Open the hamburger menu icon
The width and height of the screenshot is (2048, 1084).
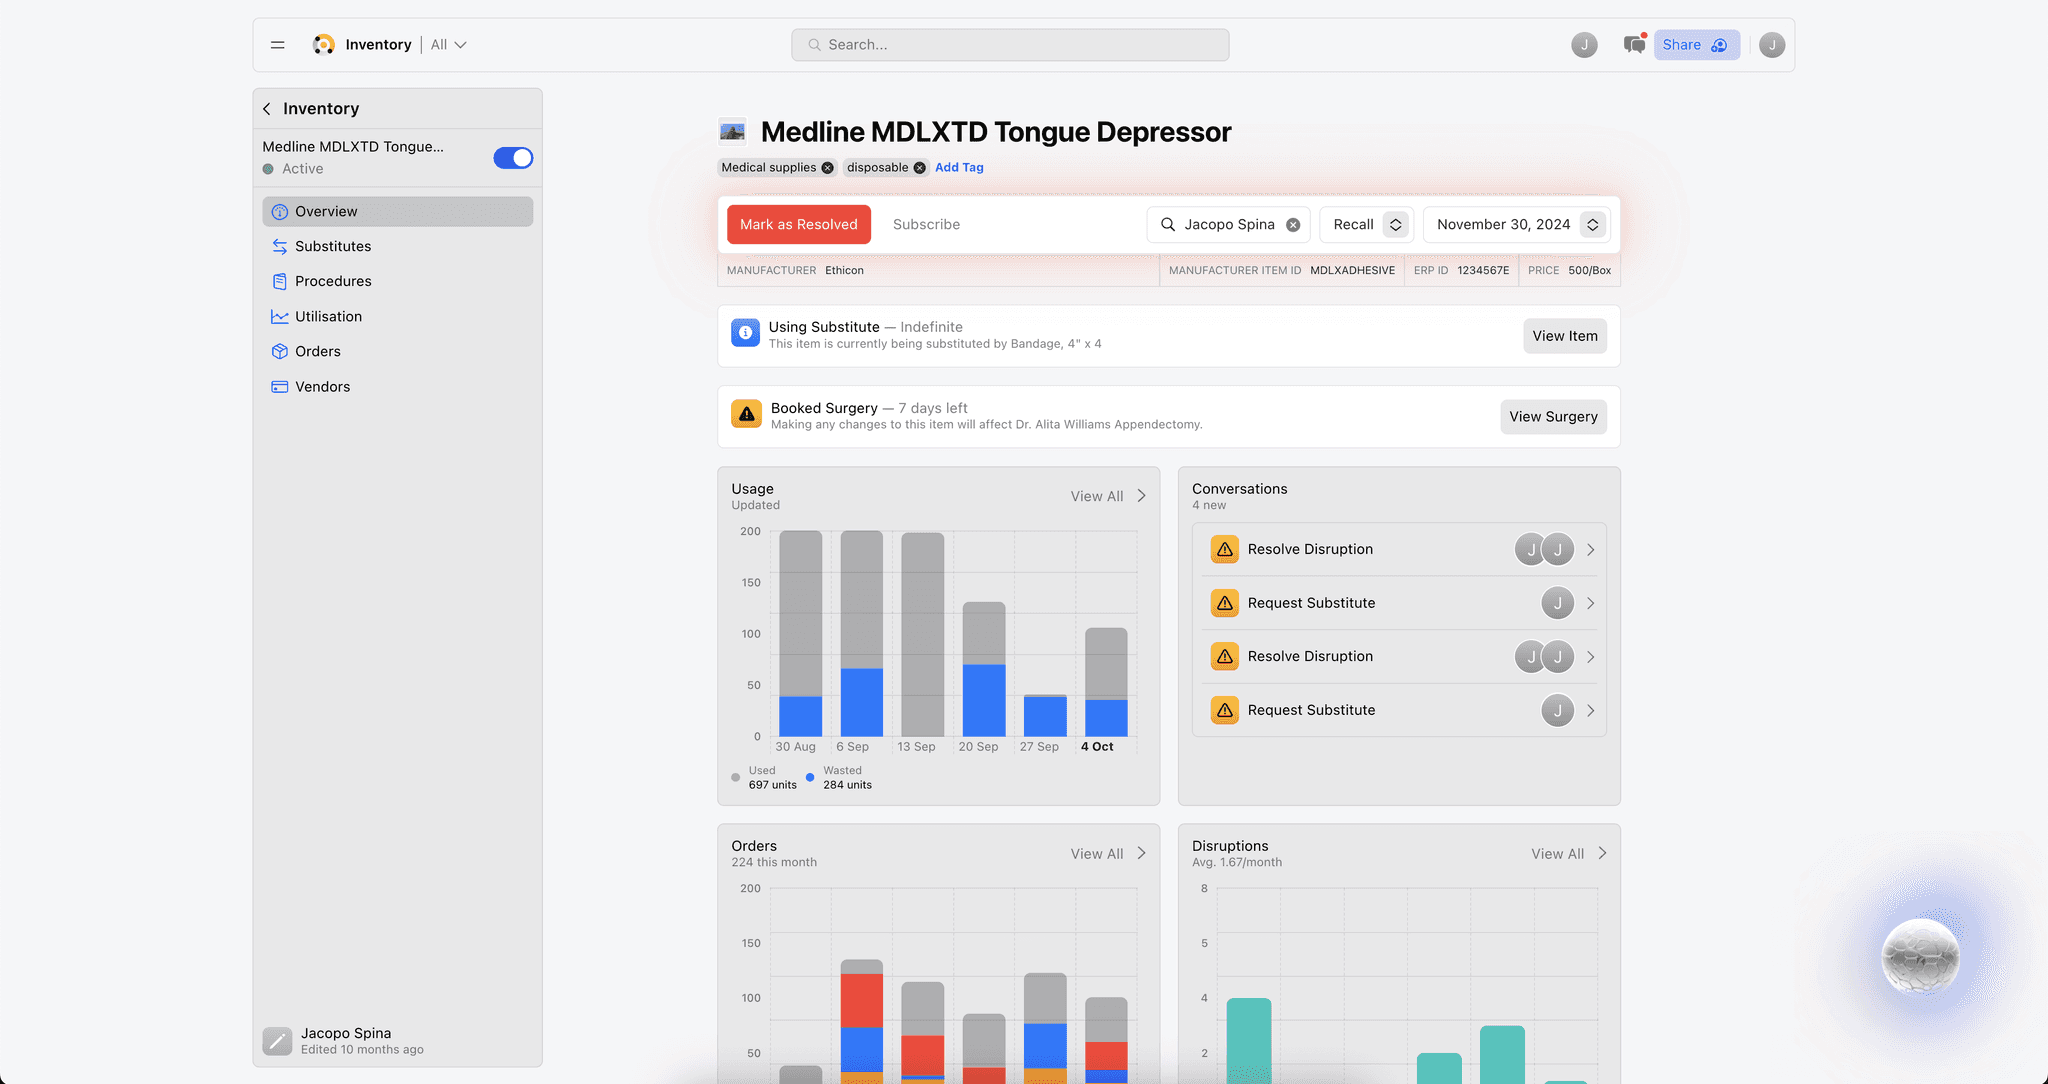pos(278,45)
